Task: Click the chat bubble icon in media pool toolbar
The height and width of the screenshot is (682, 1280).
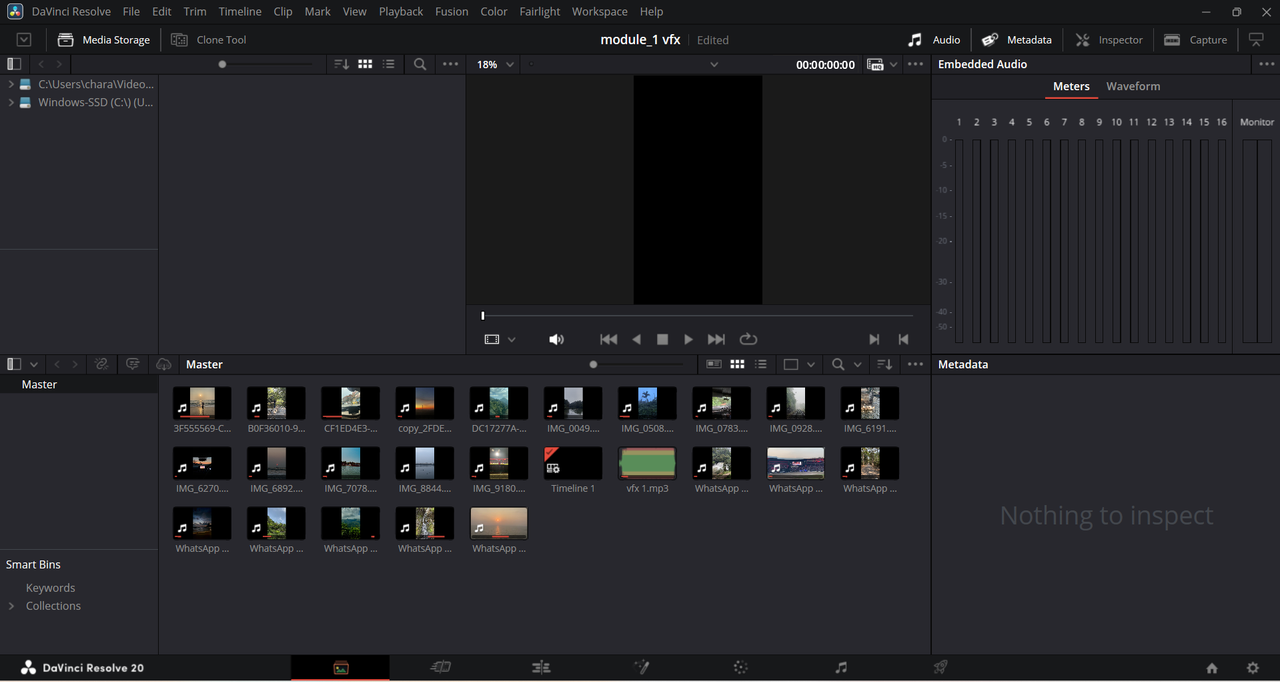Action: (132, 364)
